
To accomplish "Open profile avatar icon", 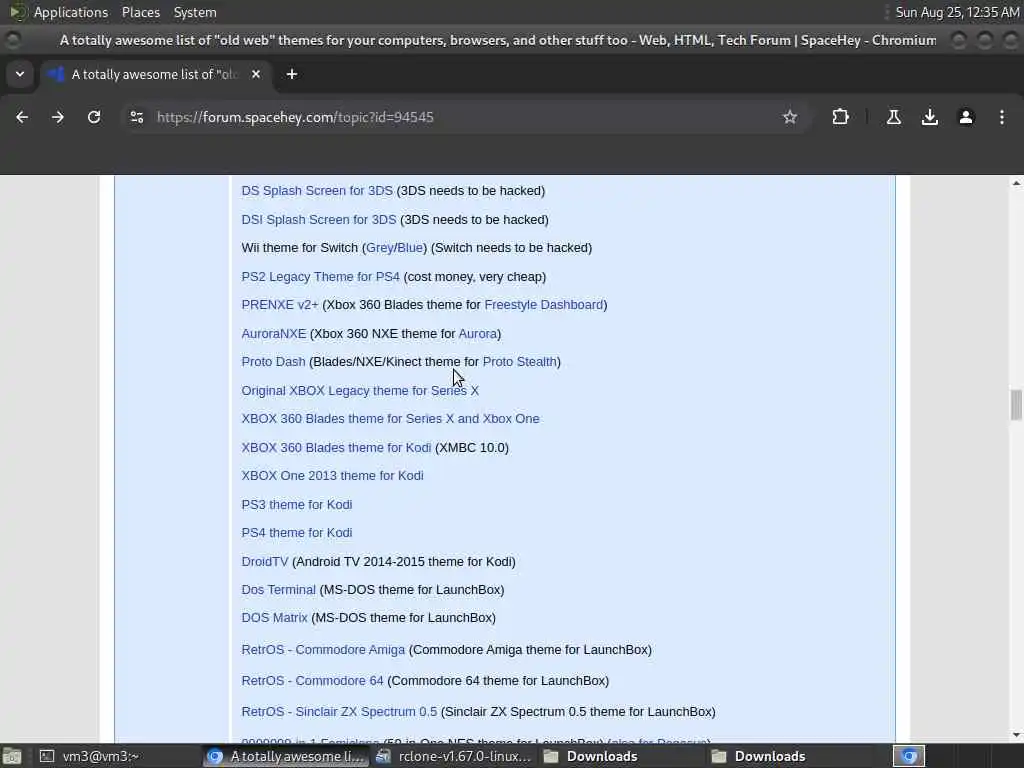I will click(x=966, y=118).
